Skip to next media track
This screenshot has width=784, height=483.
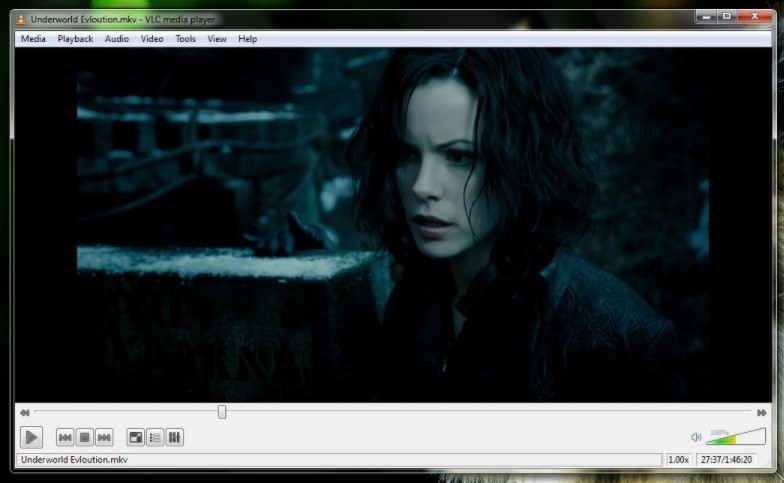coord(104,438)
